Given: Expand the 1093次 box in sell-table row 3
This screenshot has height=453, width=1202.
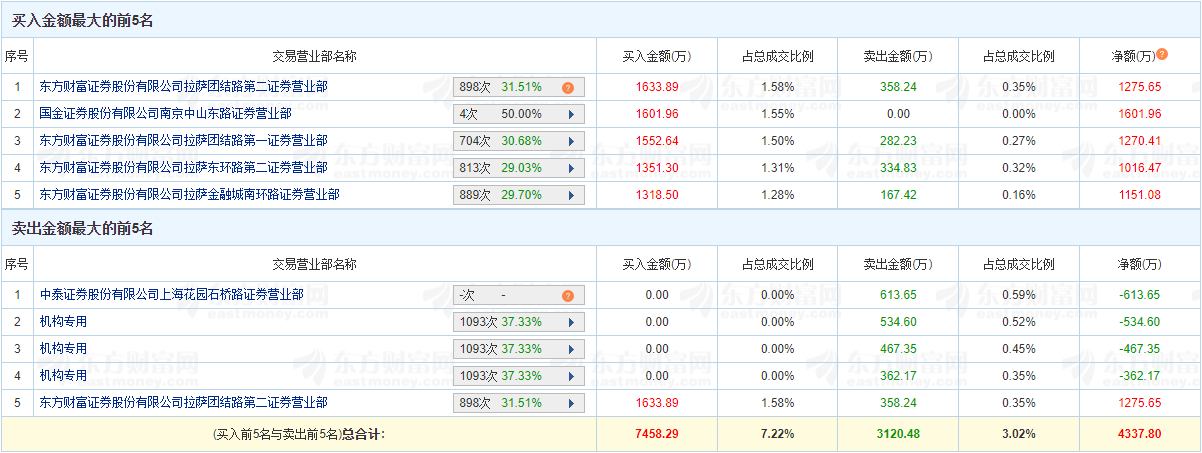Looking at the screenshot, I should [x=571, y=349].
